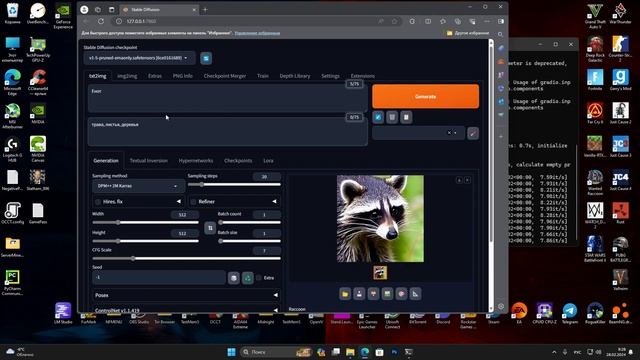Open the Extensions tab

click(x=362, y=76)
